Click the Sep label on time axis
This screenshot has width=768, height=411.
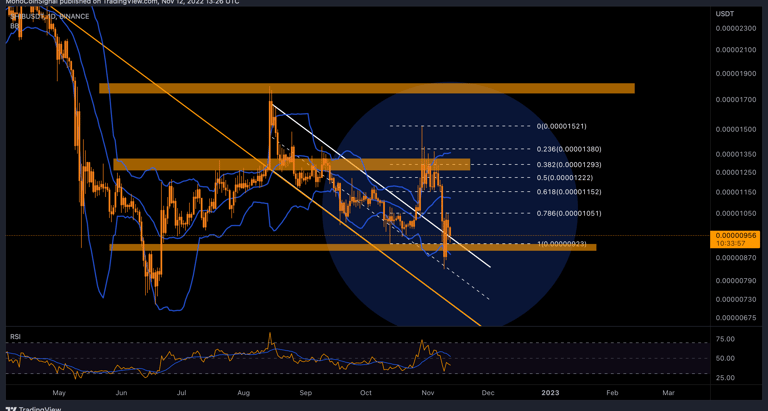306,393
